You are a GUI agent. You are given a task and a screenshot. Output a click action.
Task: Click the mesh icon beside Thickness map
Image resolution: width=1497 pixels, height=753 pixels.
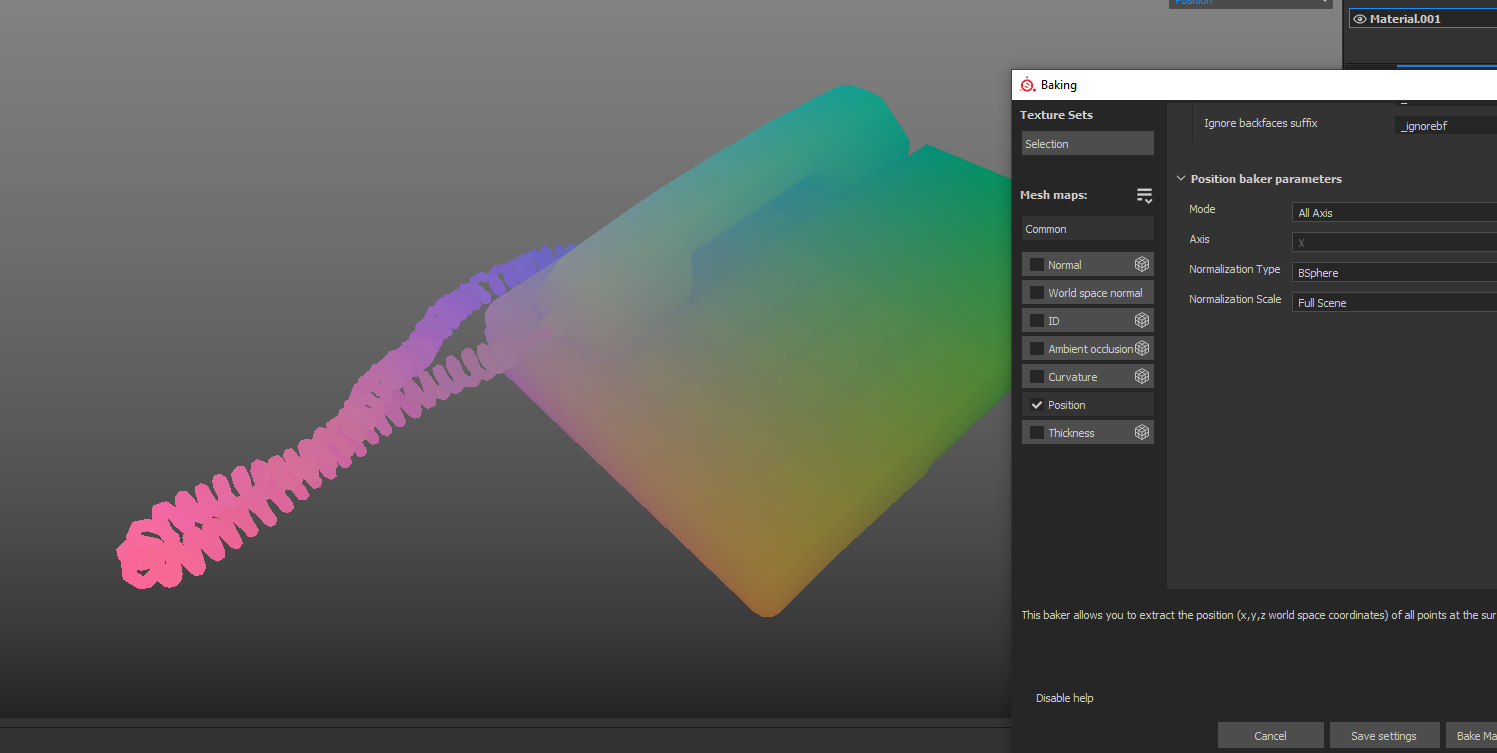click(x=1141, y=433)
